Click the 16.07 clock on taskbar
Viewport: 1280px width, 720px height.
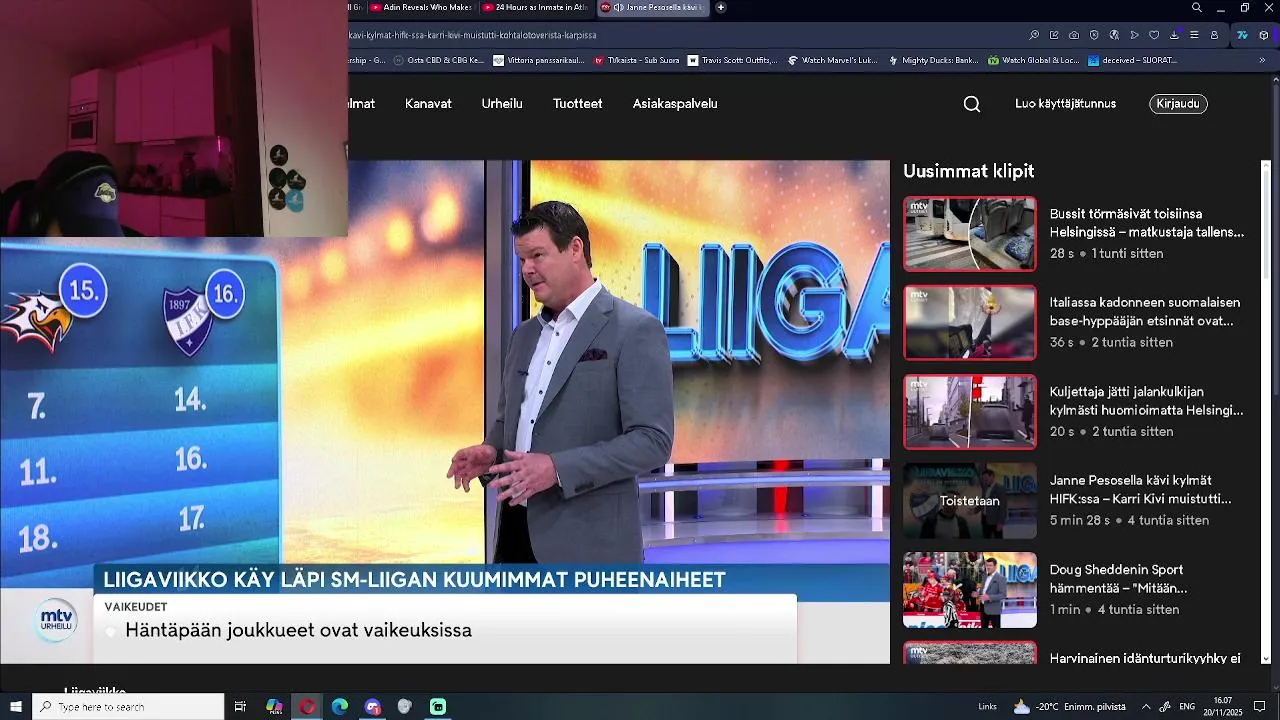coord(1222,706)
